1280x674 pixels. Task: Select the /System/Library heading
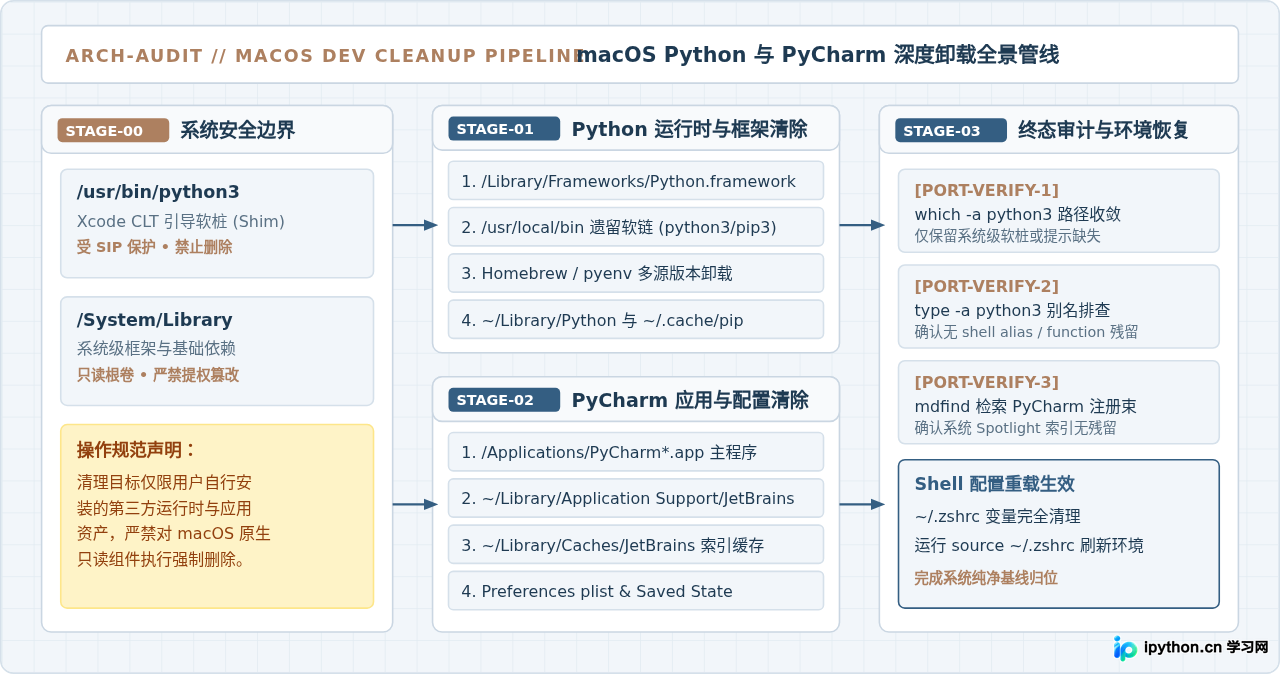[x=155, y=320]
